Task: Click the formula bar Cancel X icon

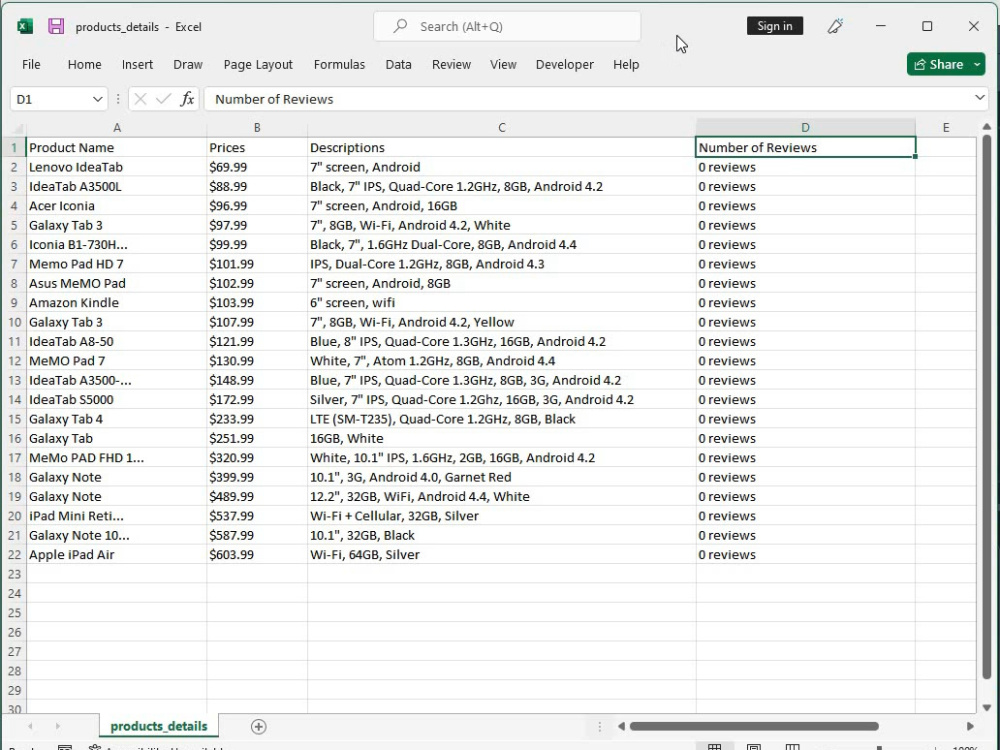Action: pyautogui.click(x=140, y=99)
